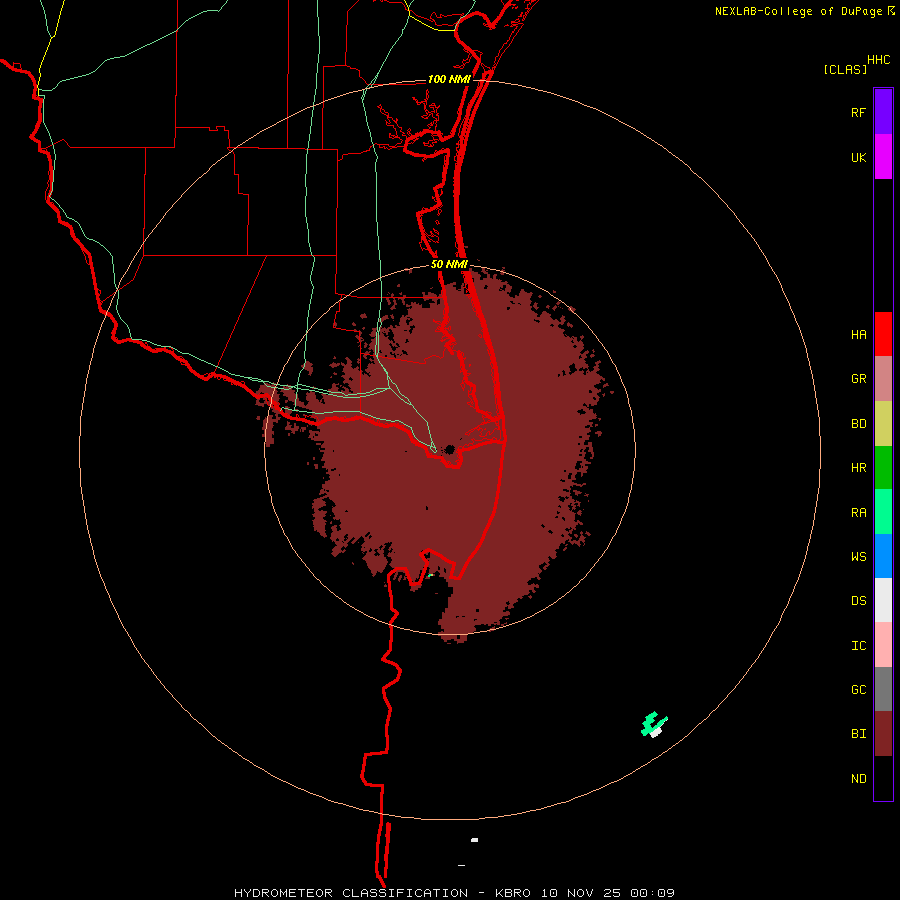Click the IC legend label
Viewport: 900px width, 900px height.
point(858,646)
